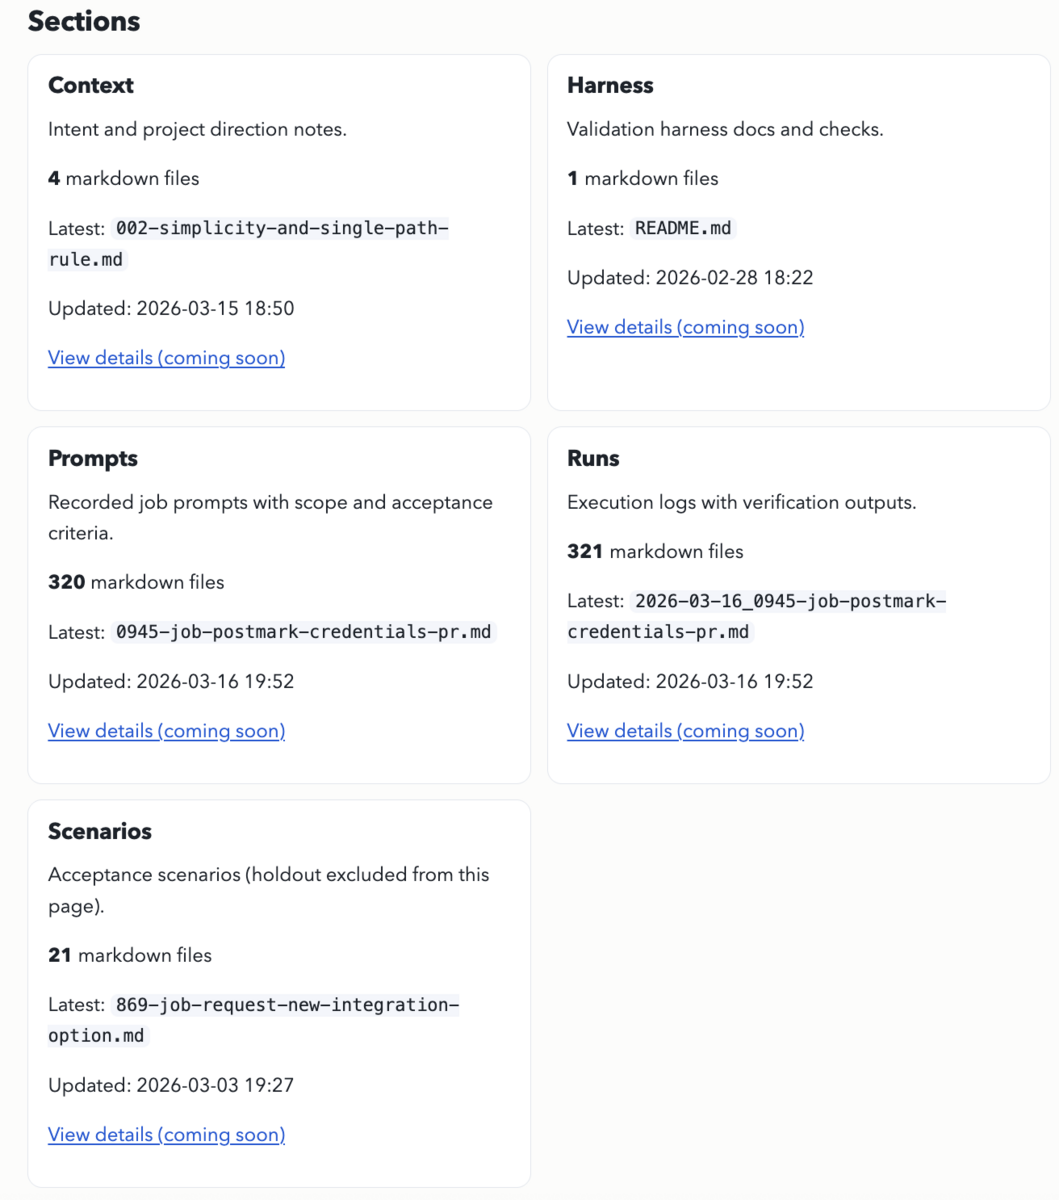This screenshot has width=1059, height=1200.
Task: Open View details in the Harness card
Action: point(685,327)
